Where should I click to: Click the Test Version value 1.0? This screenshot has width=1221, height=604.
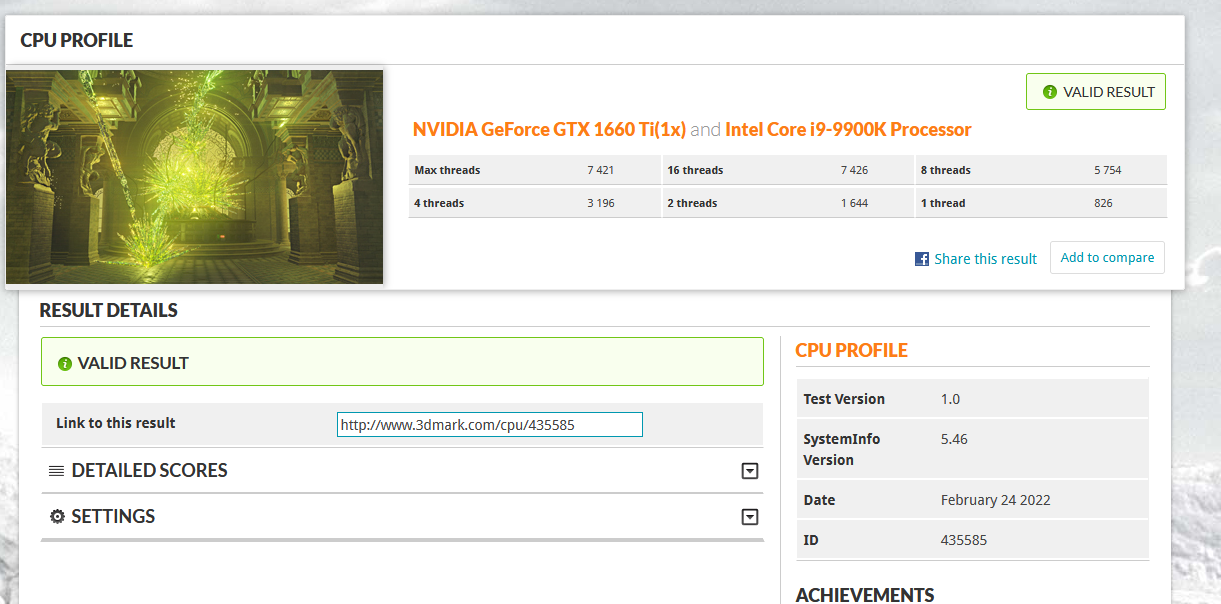coord(950,399)
